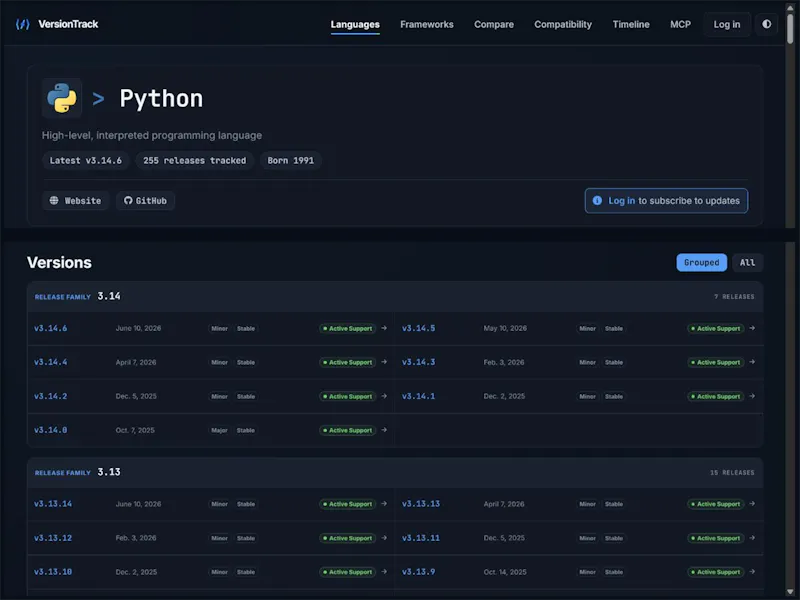Open the Compatibility nav tab
Screen dimensions: 800x600
[x=563, y=24]
